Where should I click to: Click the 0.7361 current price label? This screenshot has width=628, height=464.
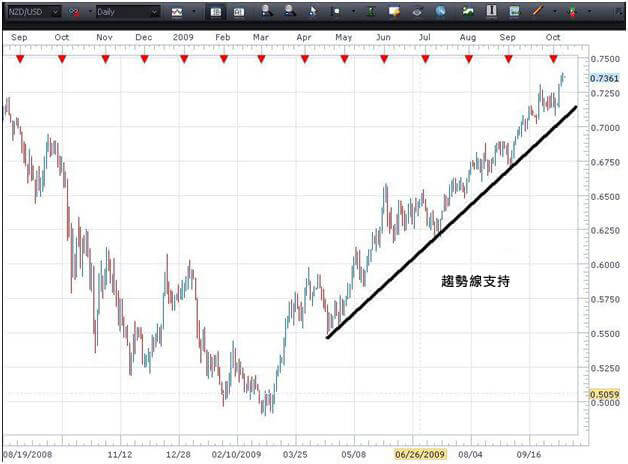pyautogui.click(x=604, y=78)
